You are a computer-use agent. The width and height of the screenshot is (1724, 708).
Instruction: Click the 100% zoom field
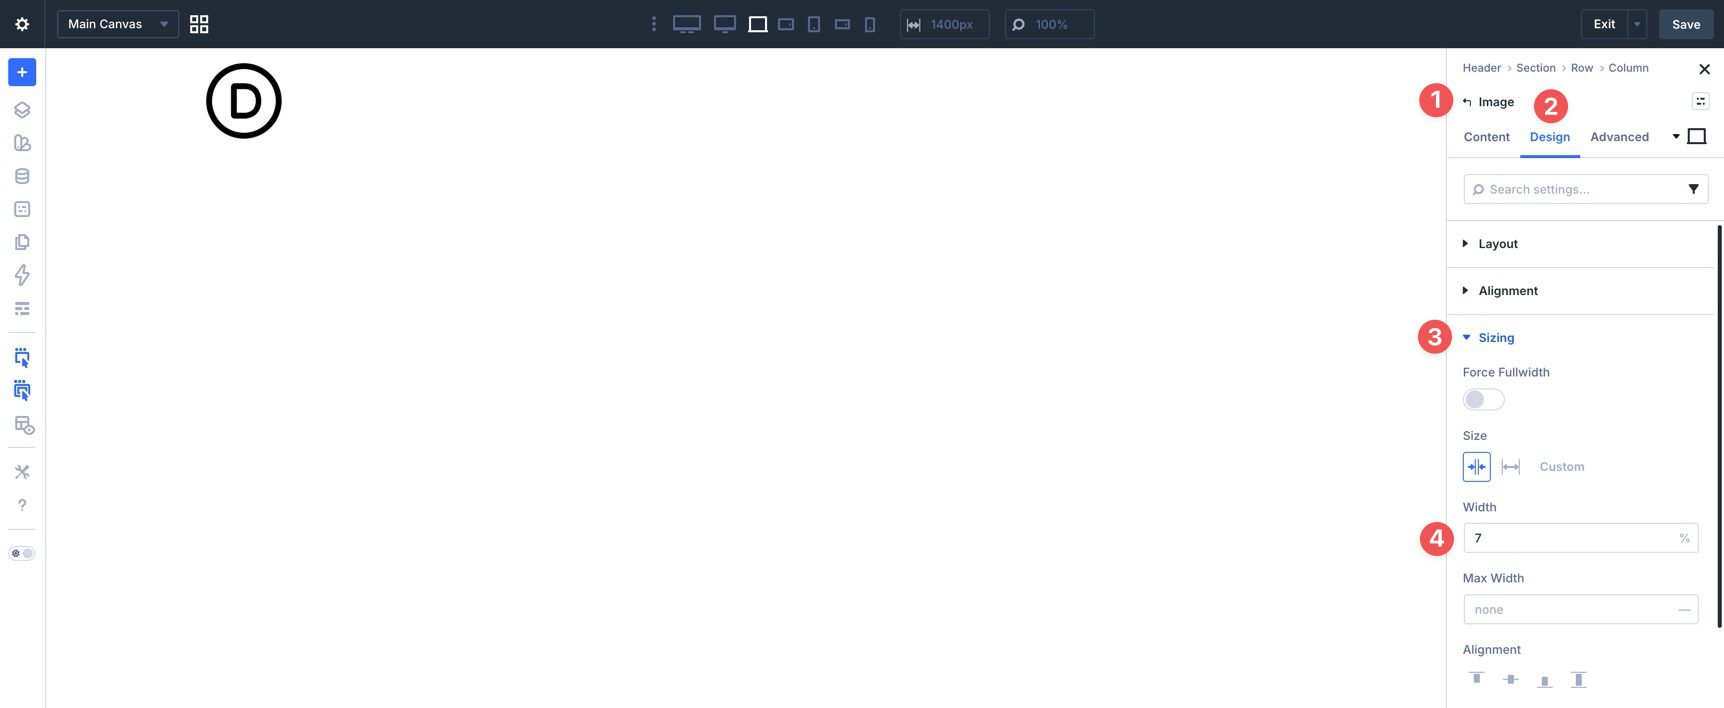tap(1050, 24)
